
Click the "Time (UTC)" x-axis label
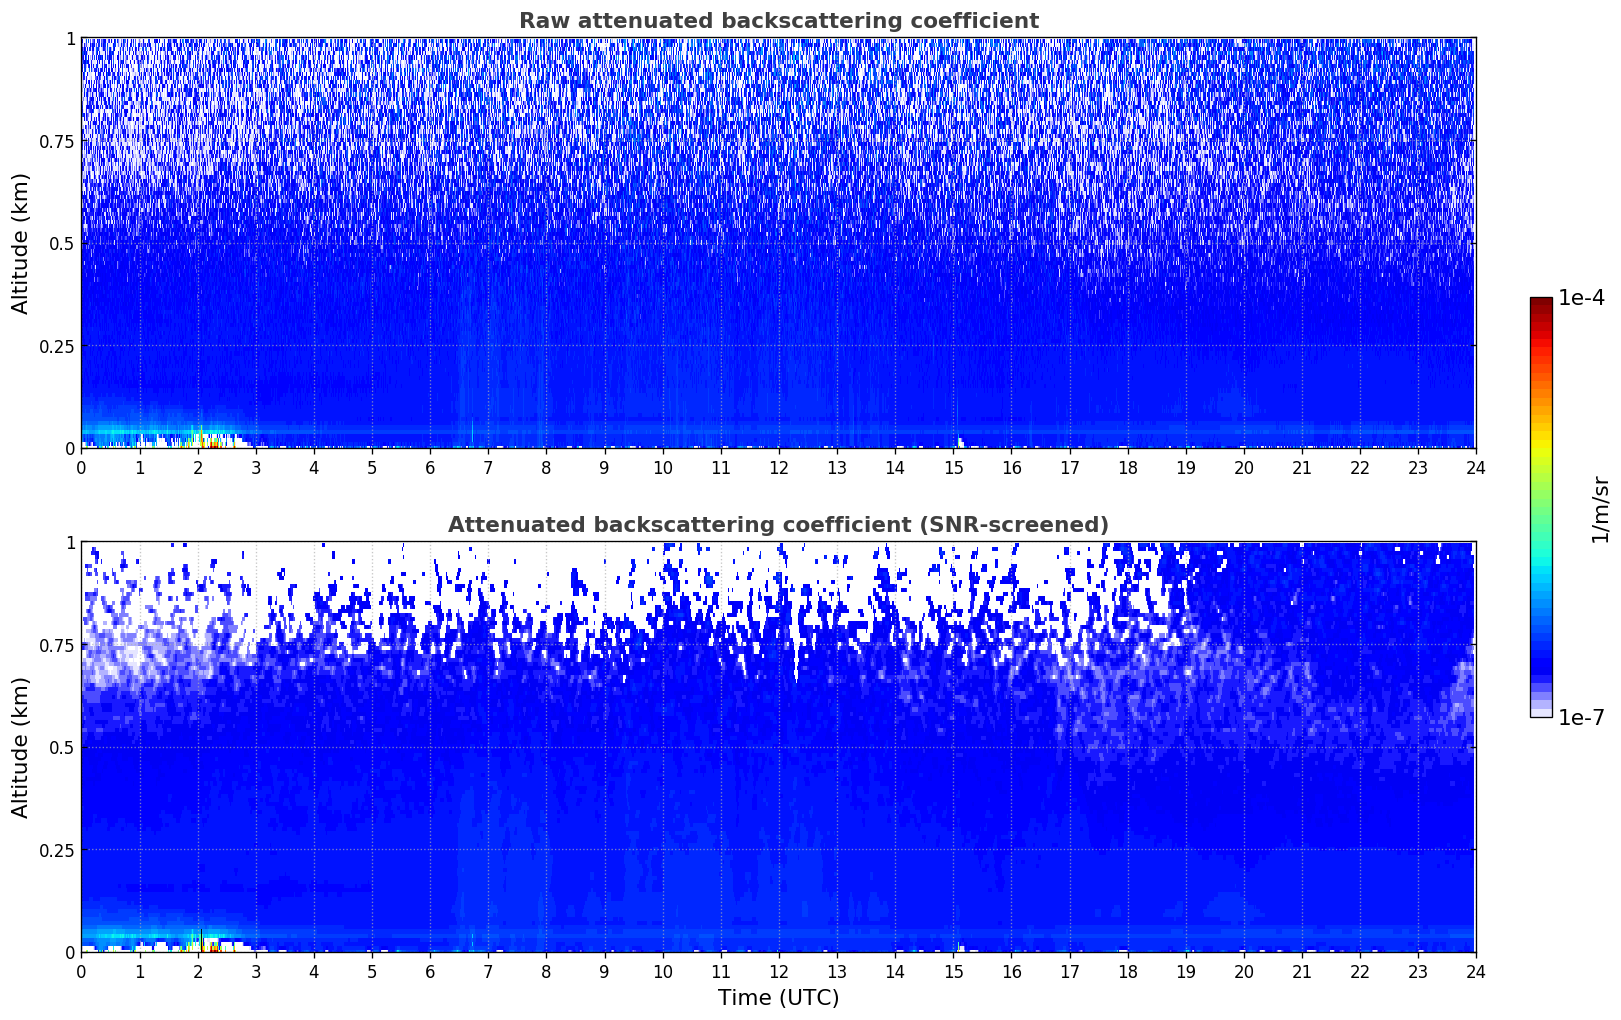pos(778,998)
